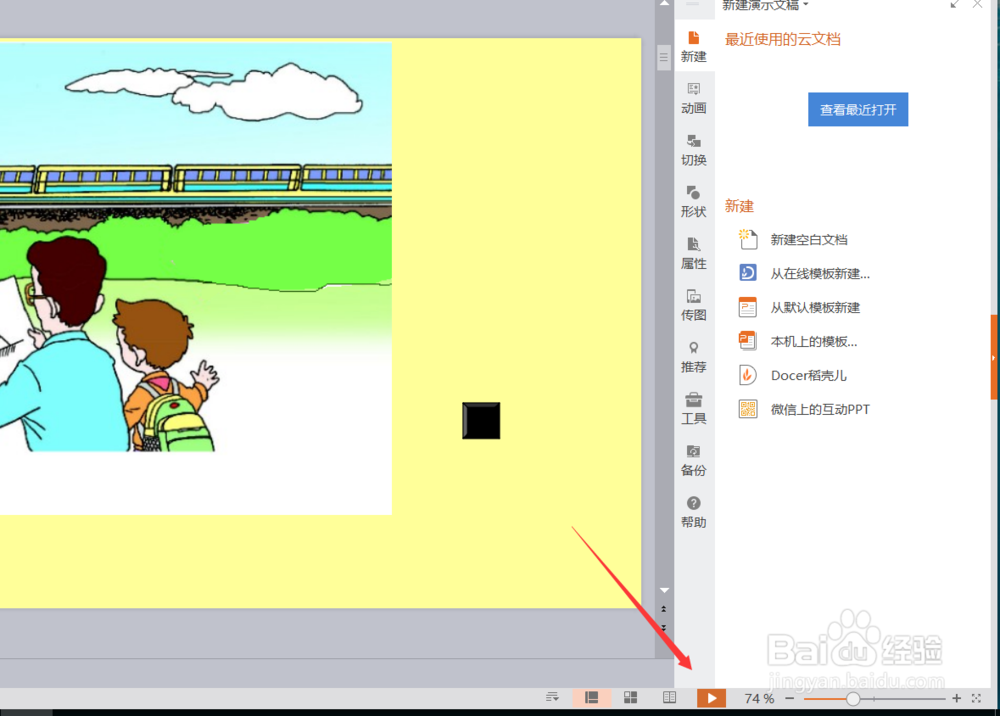Click the vertical scrollbar thumb

663,57
